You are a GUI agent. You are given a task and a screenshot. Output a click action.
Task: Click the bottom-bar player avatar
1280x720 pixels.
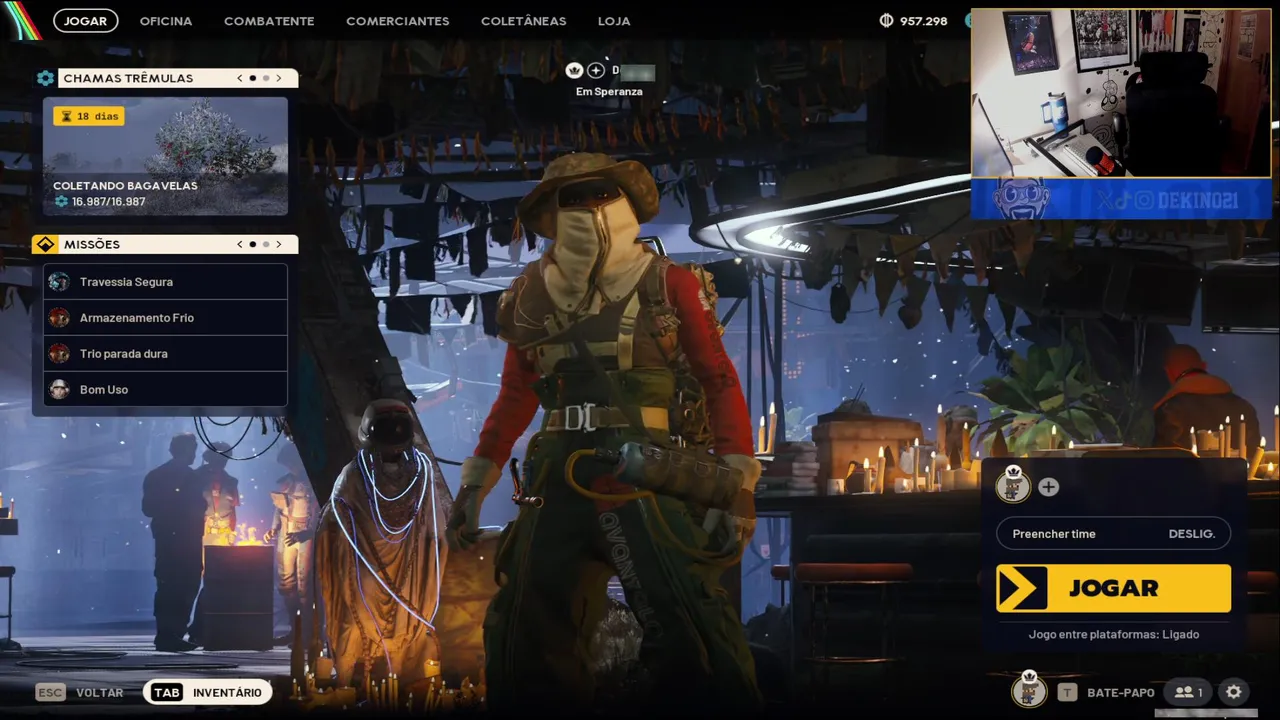pyautogui.click(x=1028, y=690)
